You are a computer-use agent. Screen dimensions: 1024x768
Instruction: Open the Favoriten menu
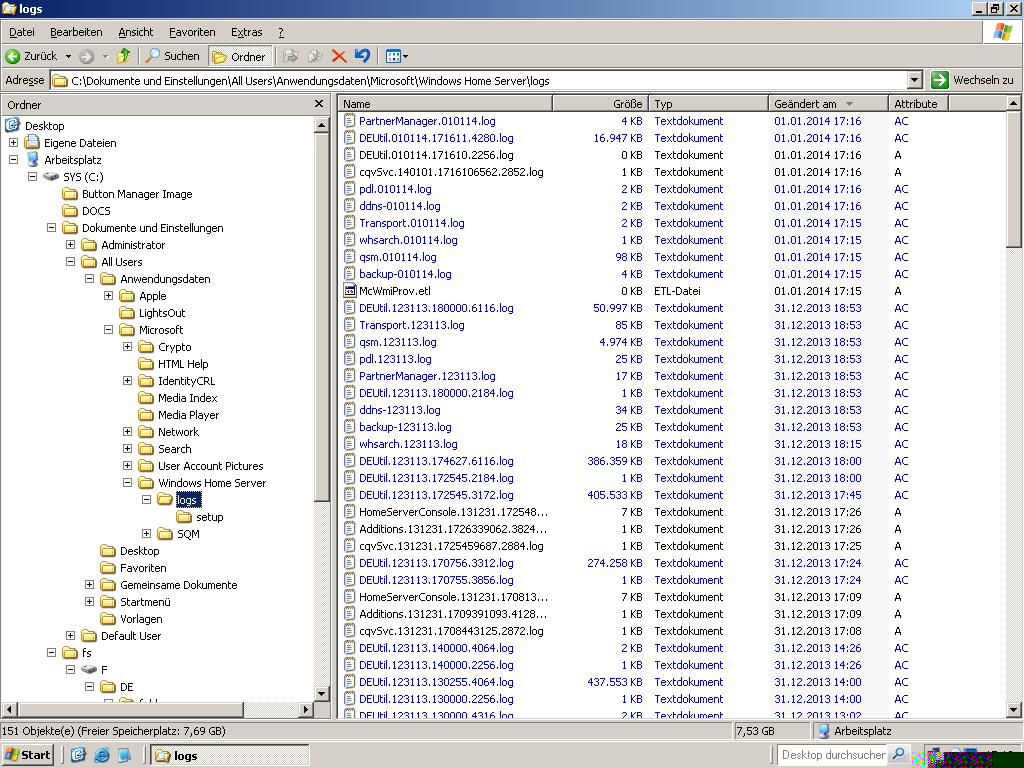point(191,32)
